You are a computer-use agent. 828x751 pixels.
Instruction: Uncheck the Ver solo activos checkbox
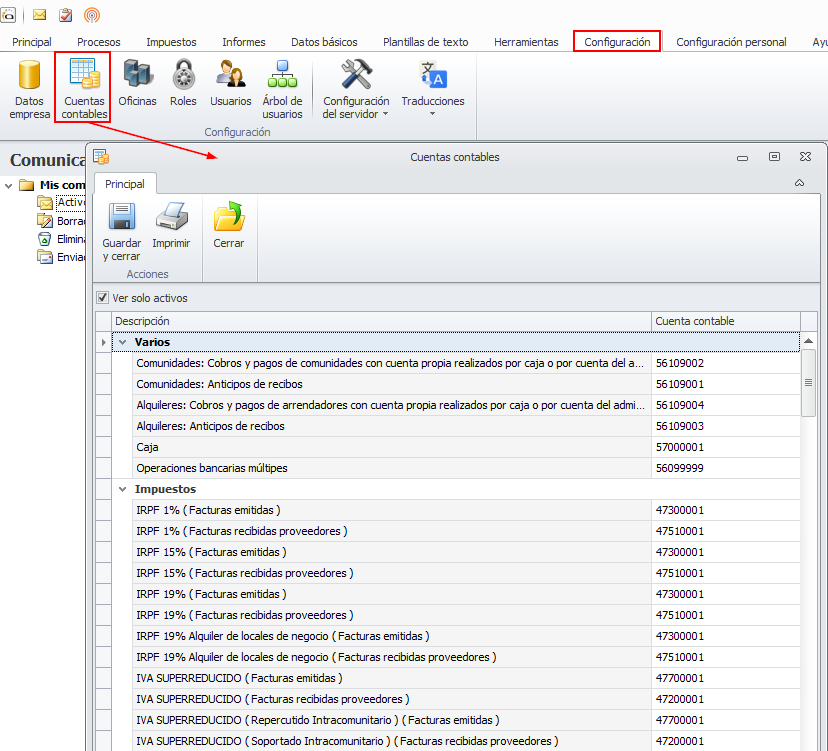pos(103,298)
